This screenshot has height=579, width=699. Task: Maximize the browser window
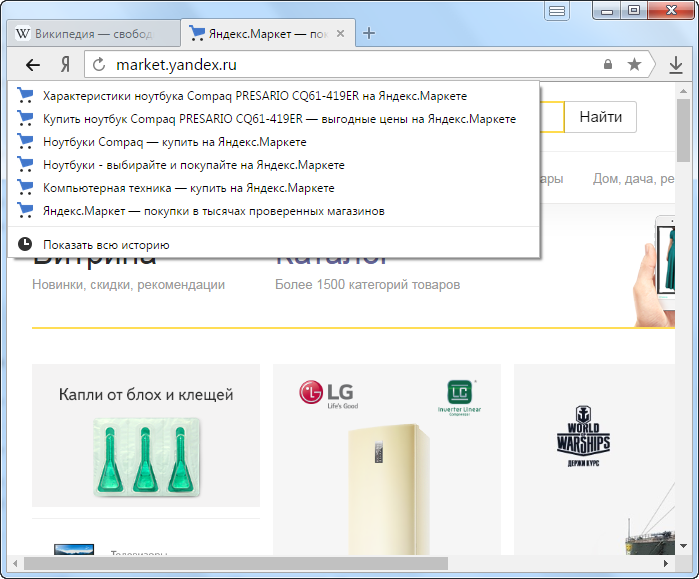pyautogui.click(x=634, y=10)
